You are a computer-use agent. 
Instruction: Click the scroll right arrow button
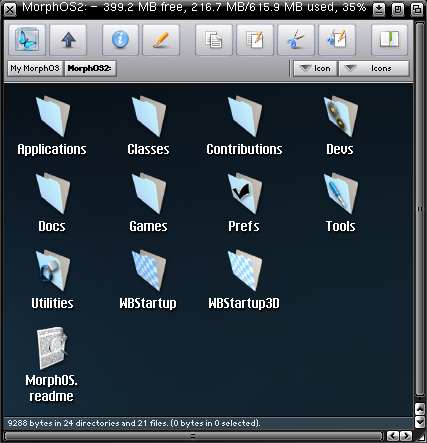click(x=406, y=436)
